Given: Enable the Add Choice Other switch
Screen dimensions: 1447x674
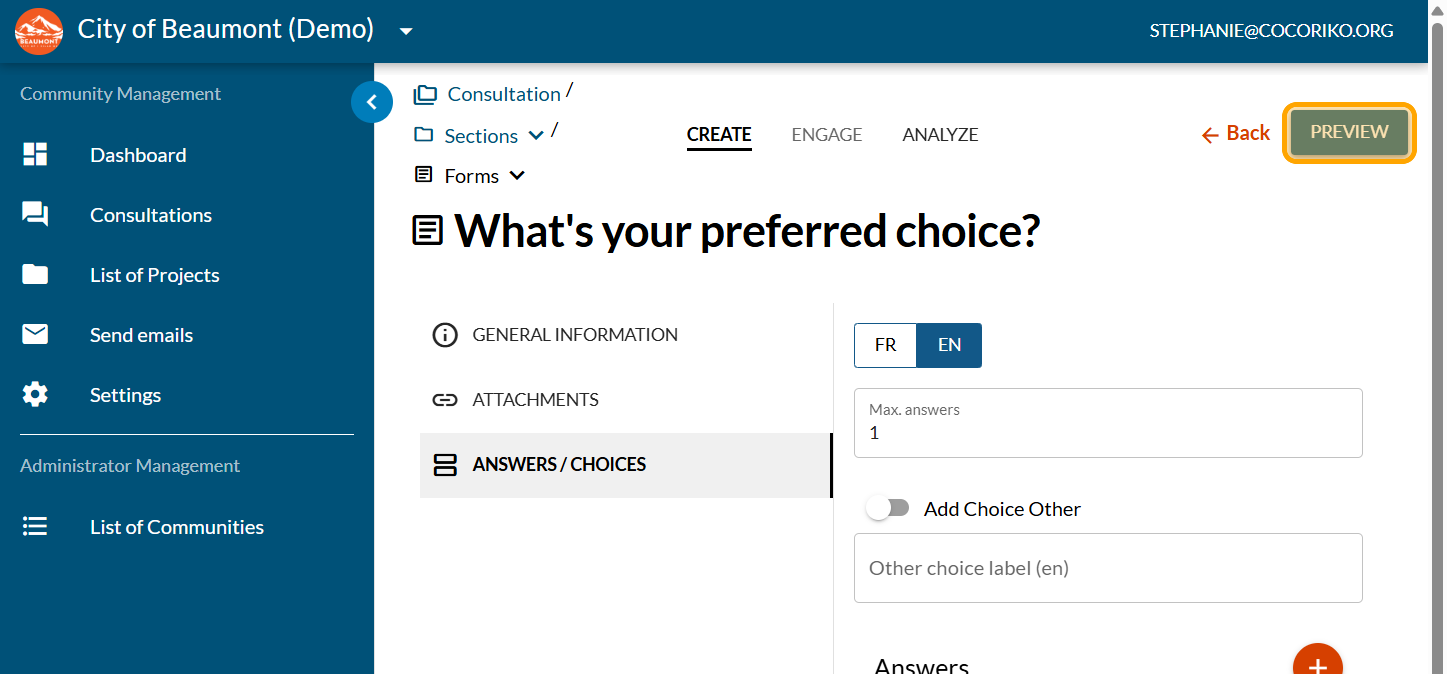Looking at the screenshot, I should coord(887,508).
